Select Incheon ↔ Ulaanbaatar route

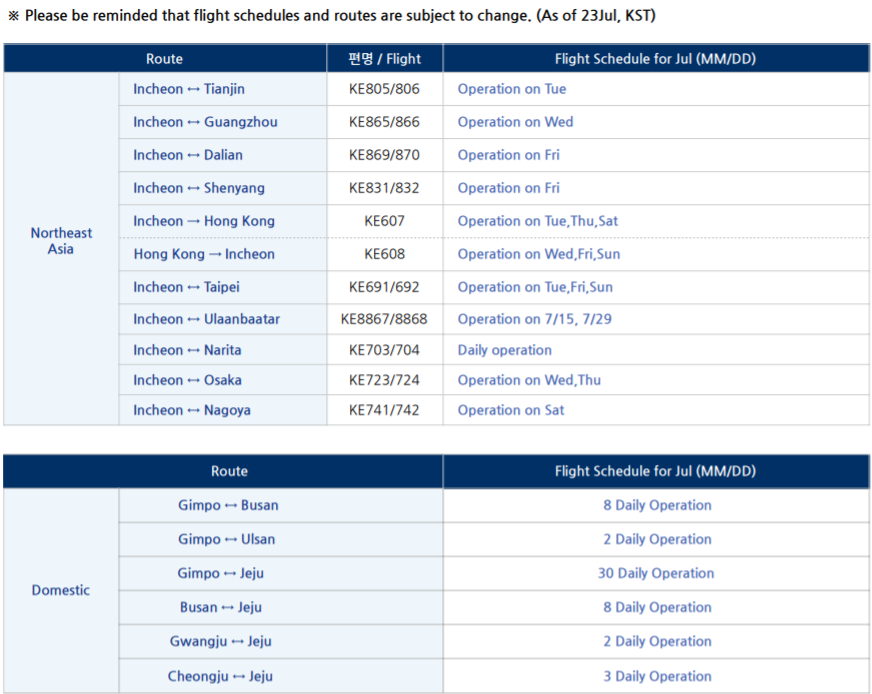(206, 319)
